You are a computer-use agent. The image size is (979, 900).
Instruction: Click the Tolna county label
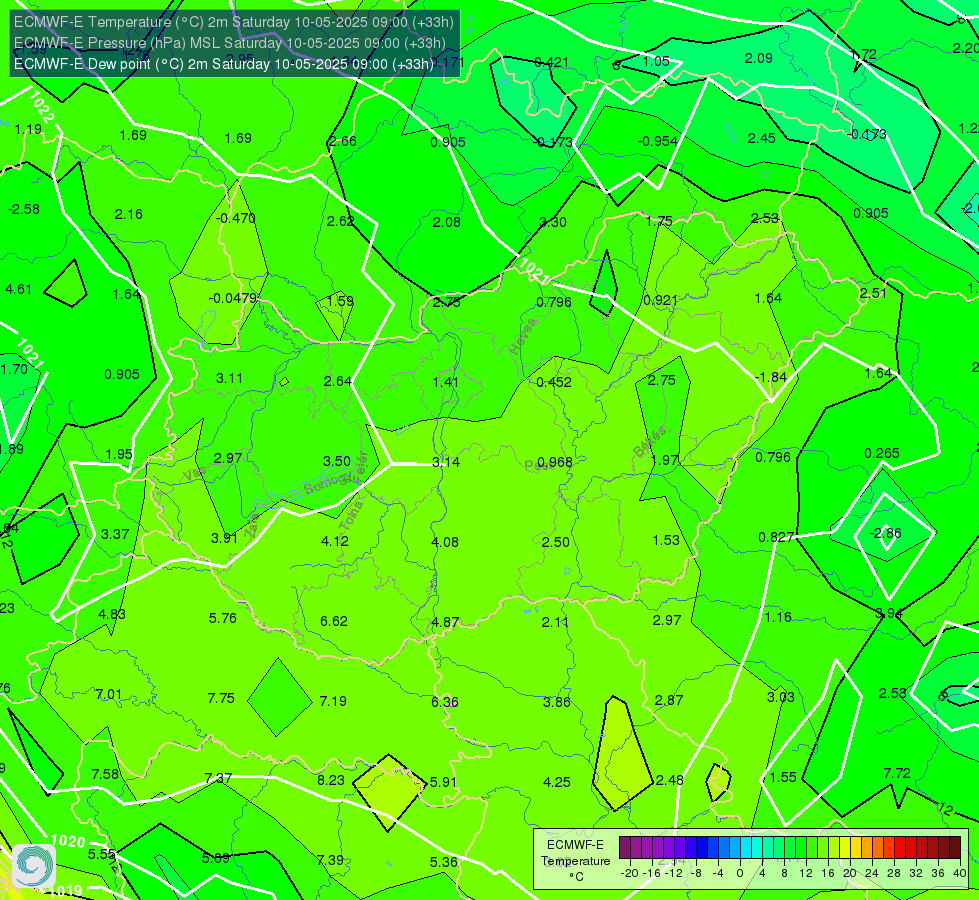(352, 517)
